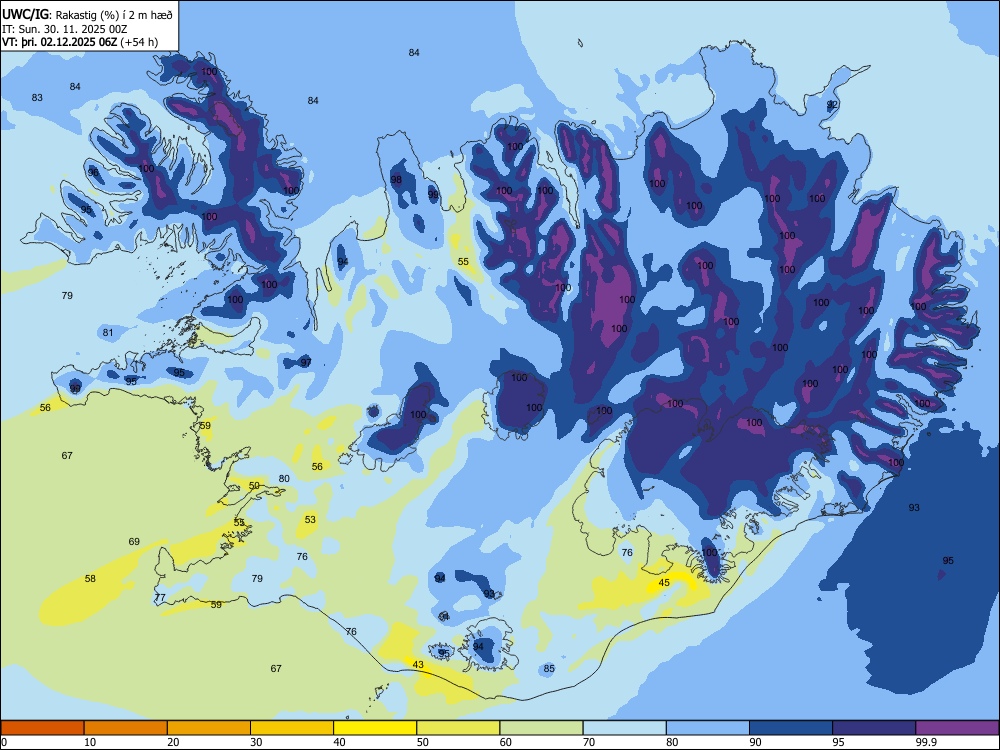Click the orange 10–20 legend swatch

click(x=126, y=728)
